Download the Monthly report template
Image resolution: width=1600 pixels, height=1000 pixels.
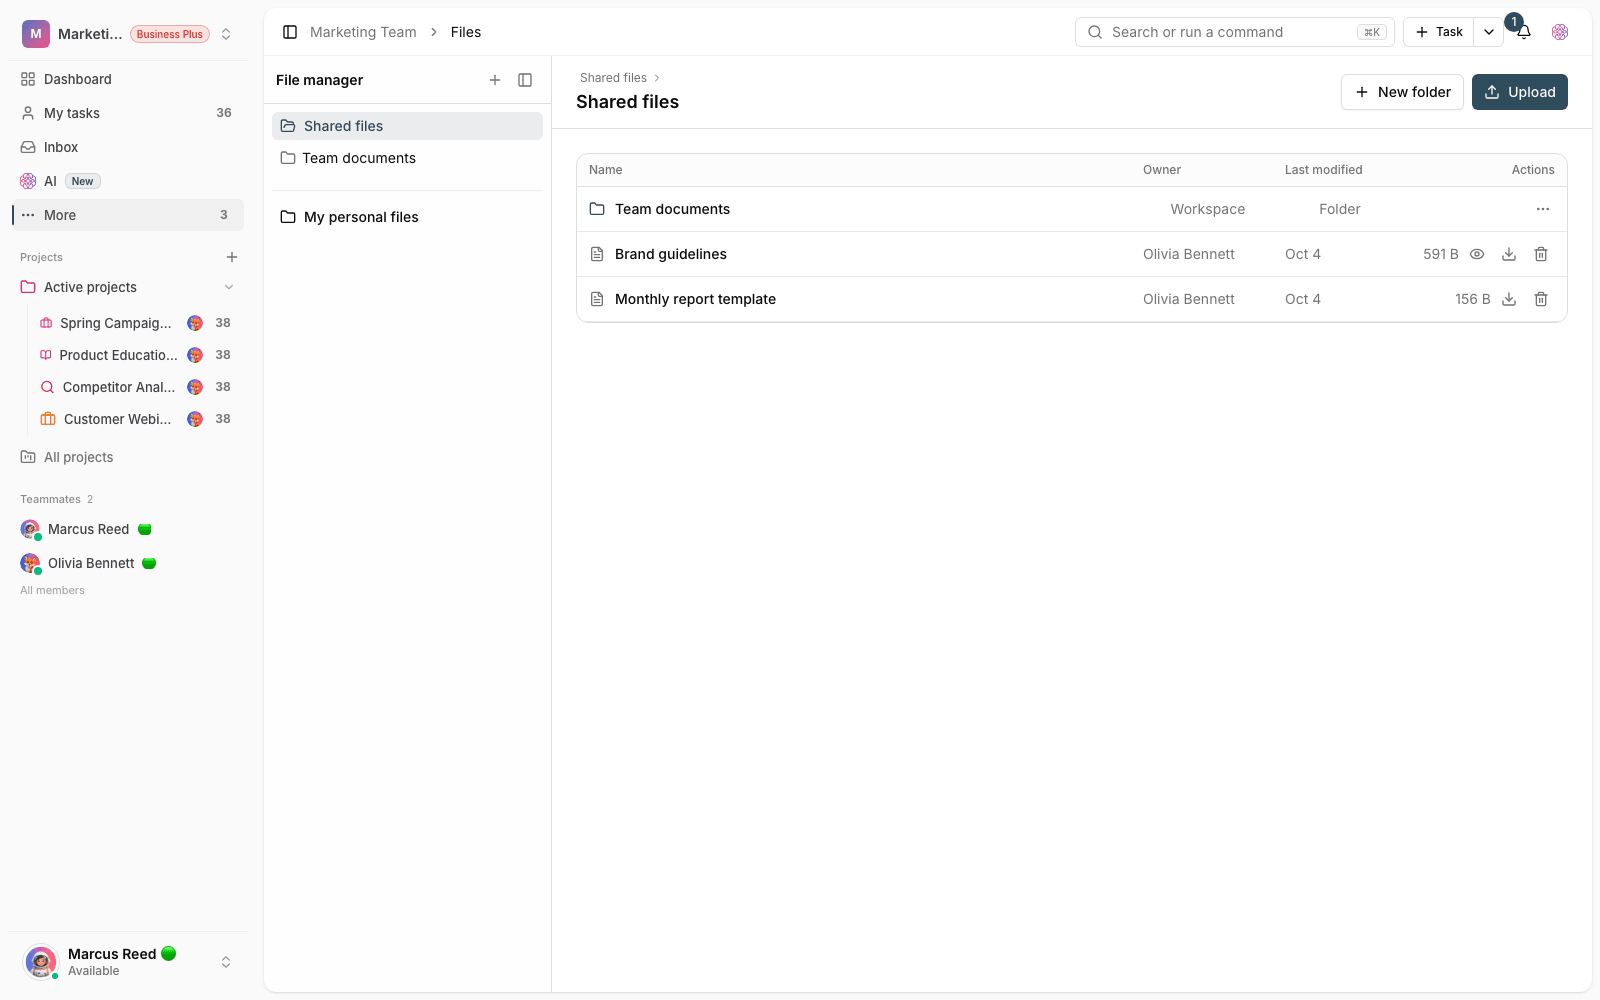(1509, 299)
